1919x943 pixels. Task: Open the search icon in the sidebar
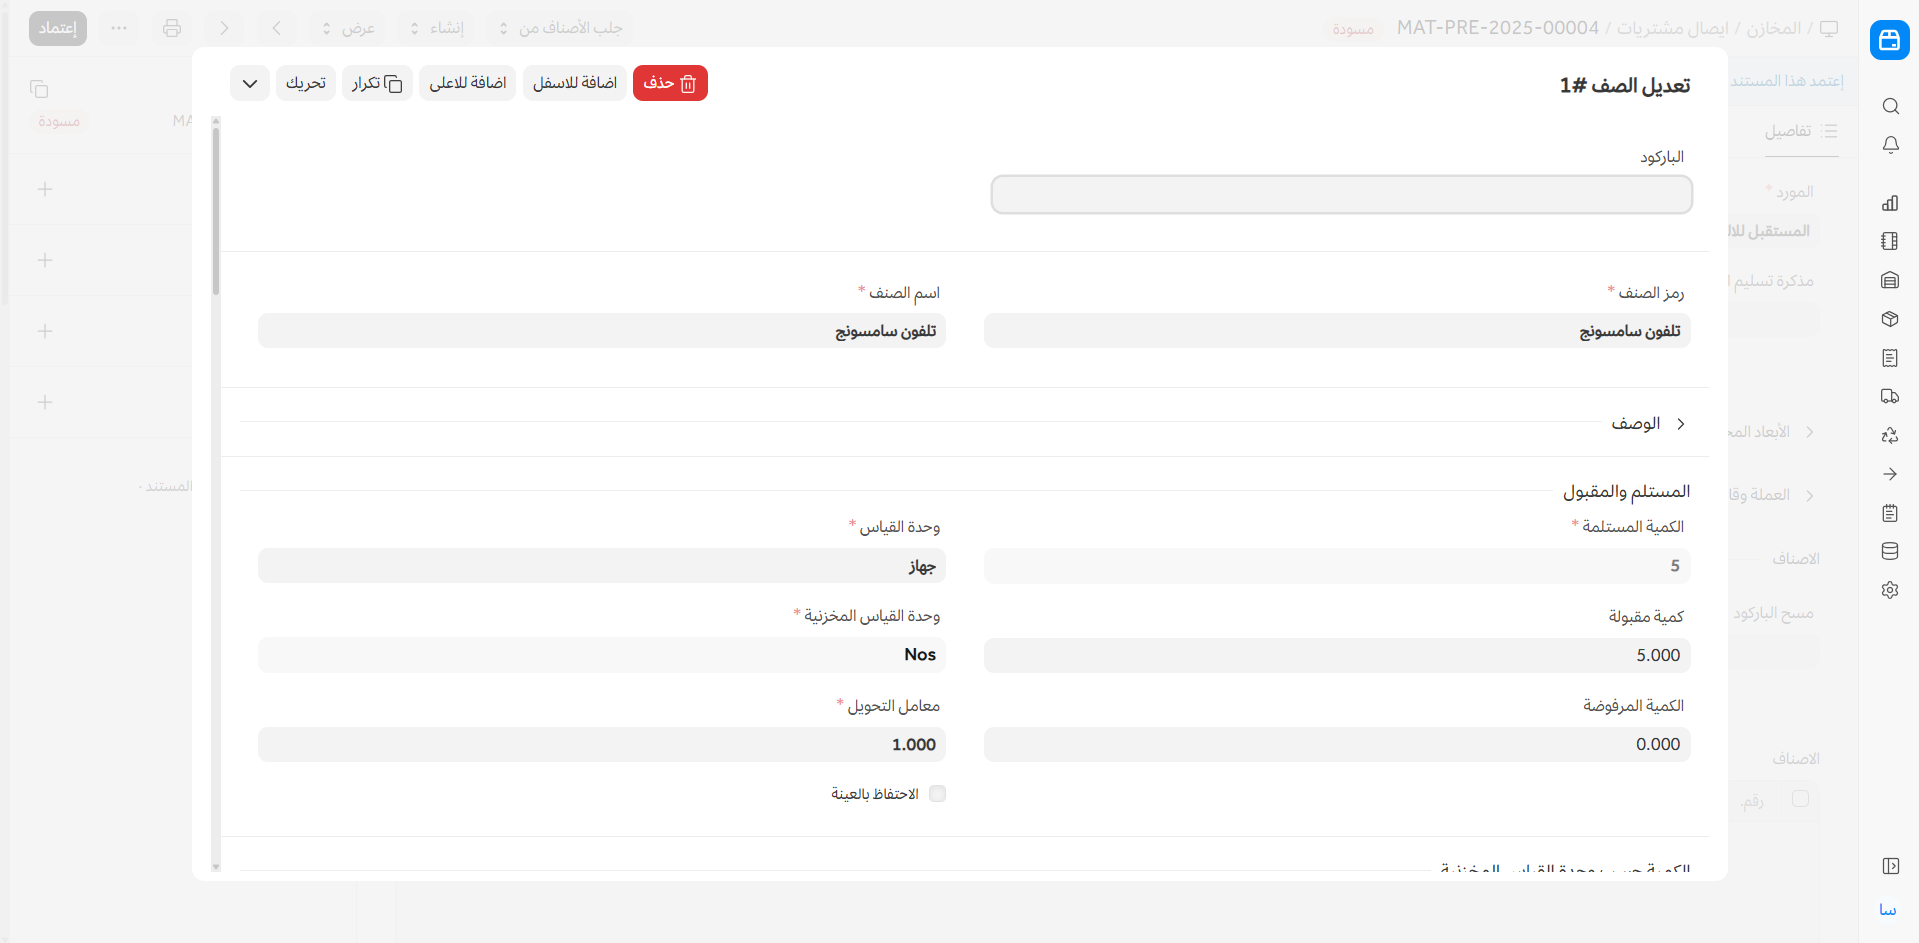pos(1890,106)
